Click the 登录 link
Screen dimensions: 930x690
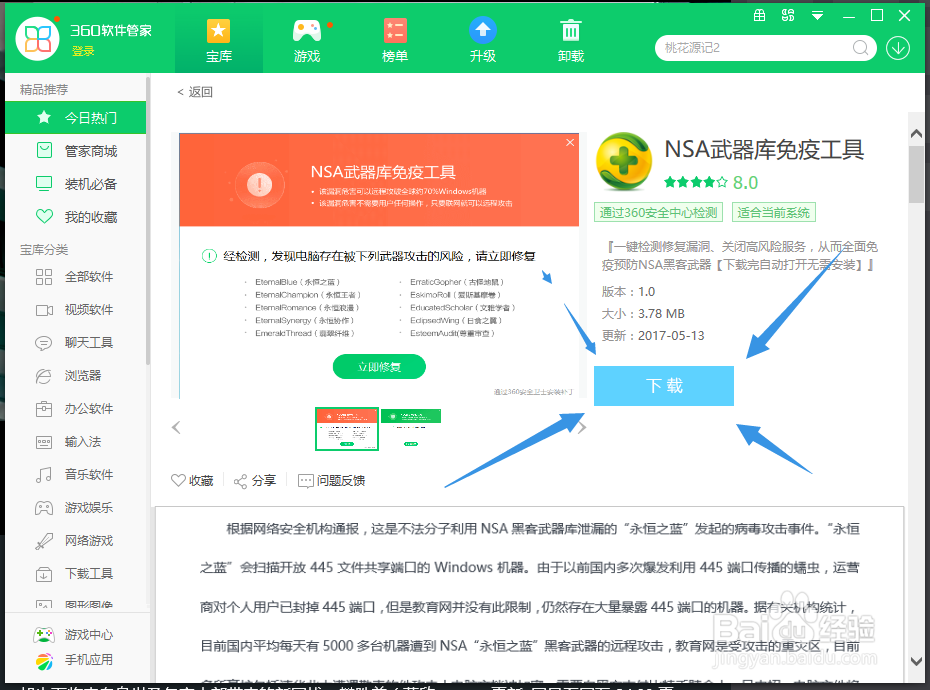[83, 52]
